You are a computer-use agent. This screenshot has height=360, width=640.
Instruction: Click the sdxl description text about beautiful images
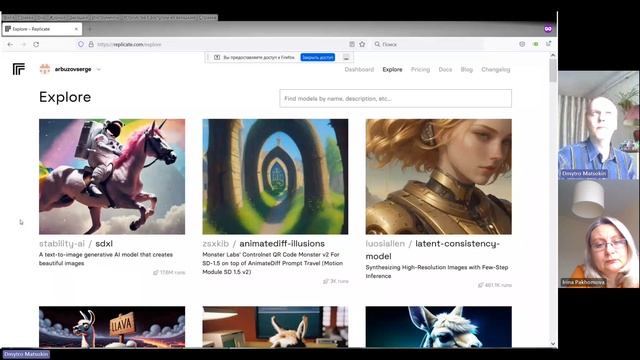tap(106, 259)
